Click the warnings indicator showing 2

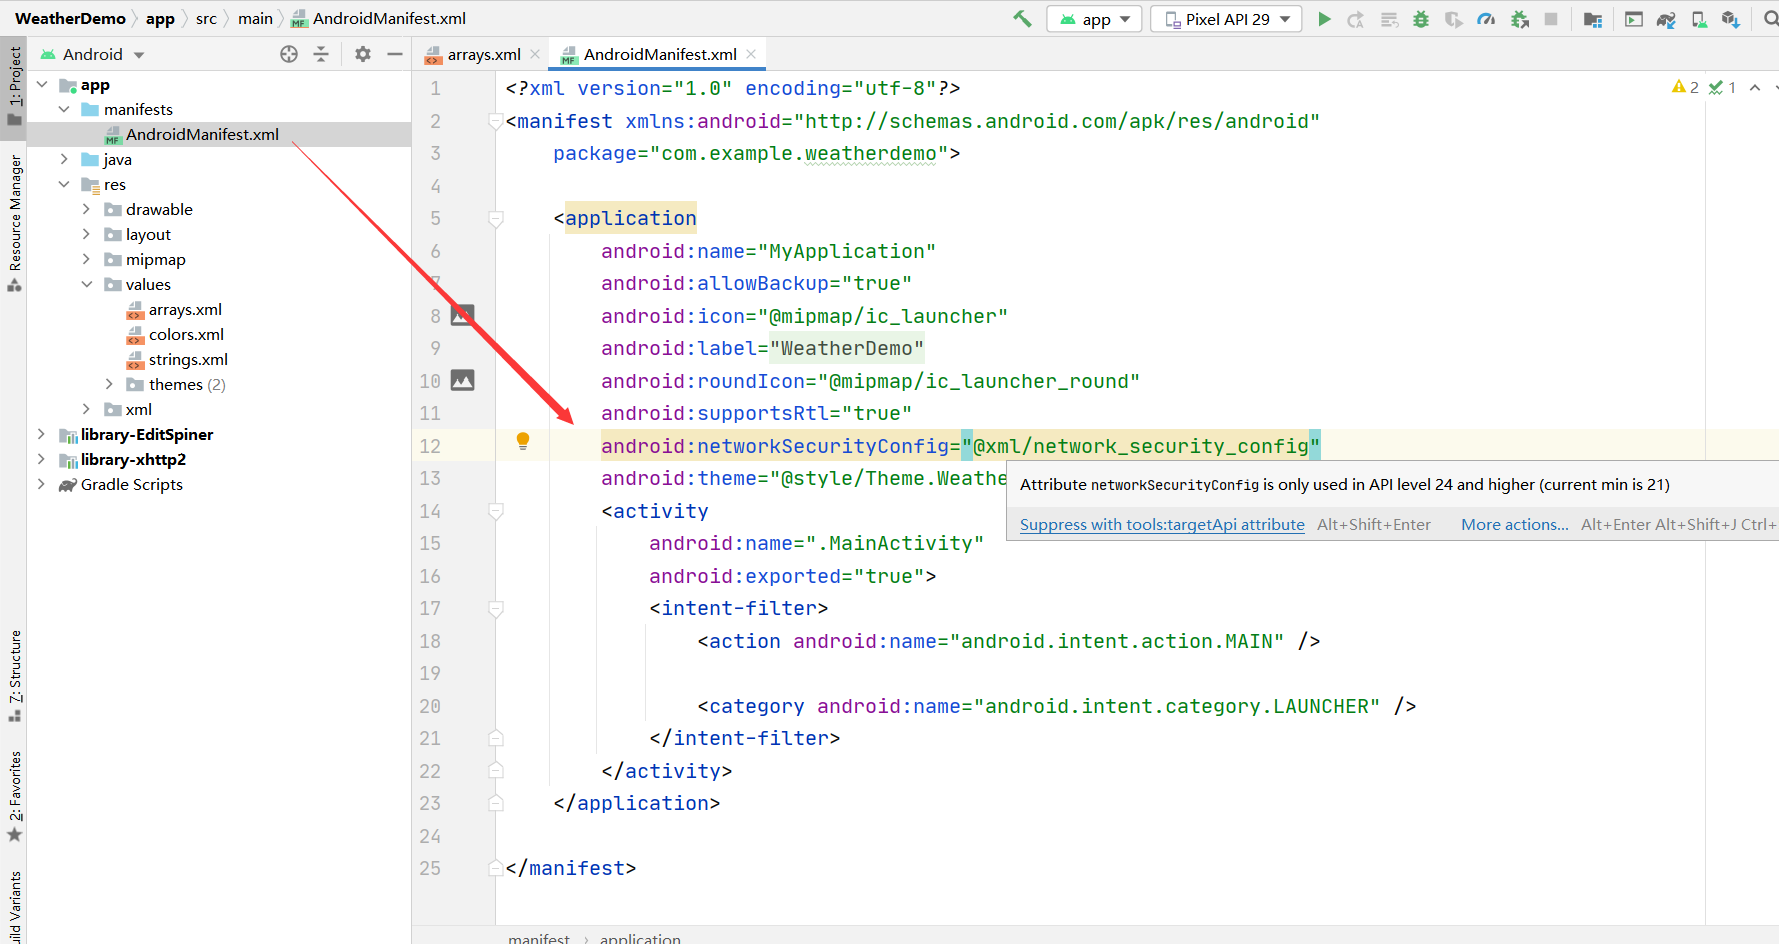(x=1685, y=88)
